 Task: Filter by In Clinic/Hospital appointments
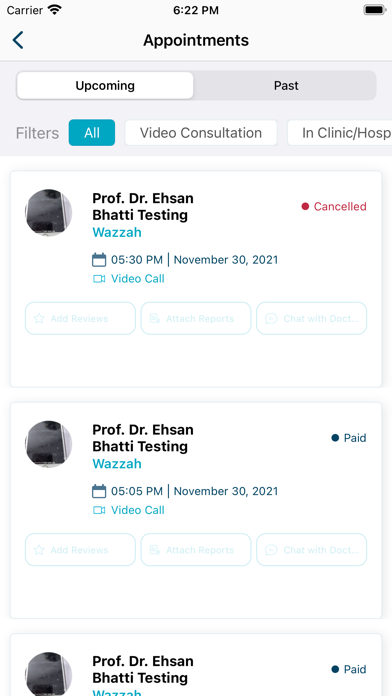tap(340, 133)
